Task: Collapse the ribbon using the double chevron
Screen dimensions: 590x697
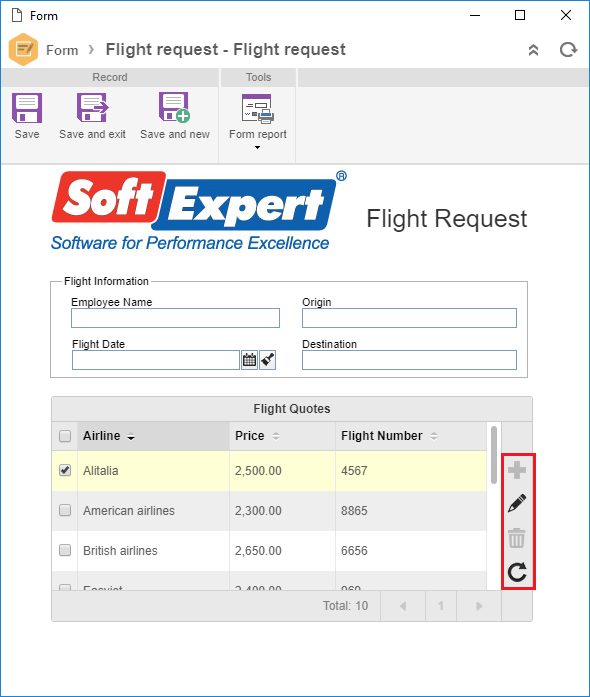Action: pos(534,50)
